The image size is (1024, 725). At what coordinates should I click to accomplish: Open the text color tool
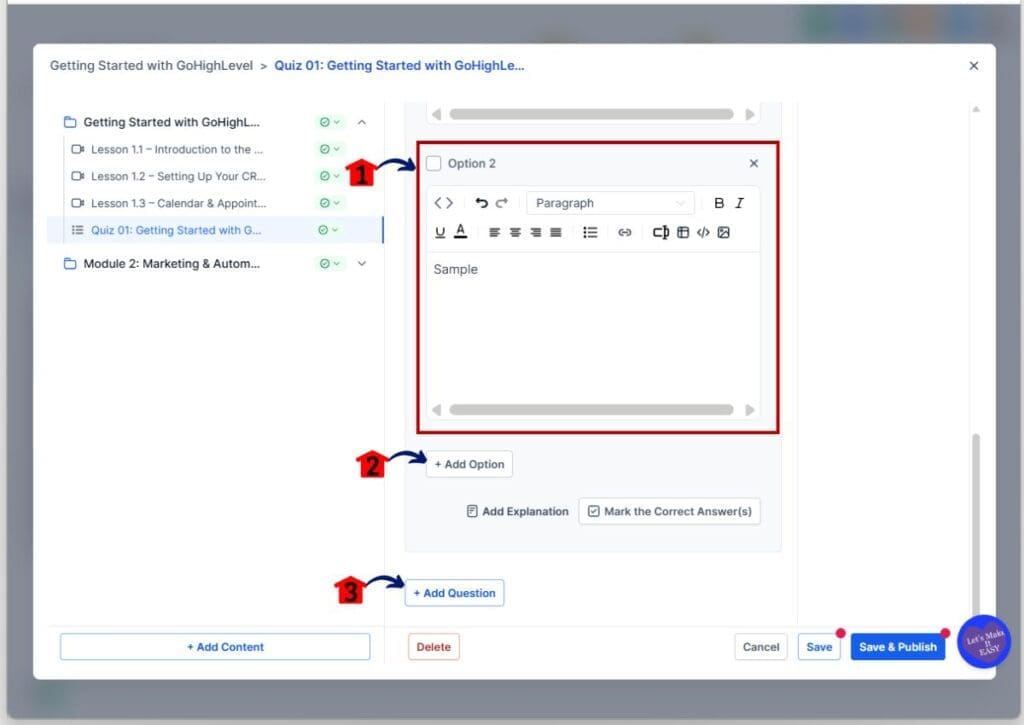pyautogui.click(x=460, y=232)
